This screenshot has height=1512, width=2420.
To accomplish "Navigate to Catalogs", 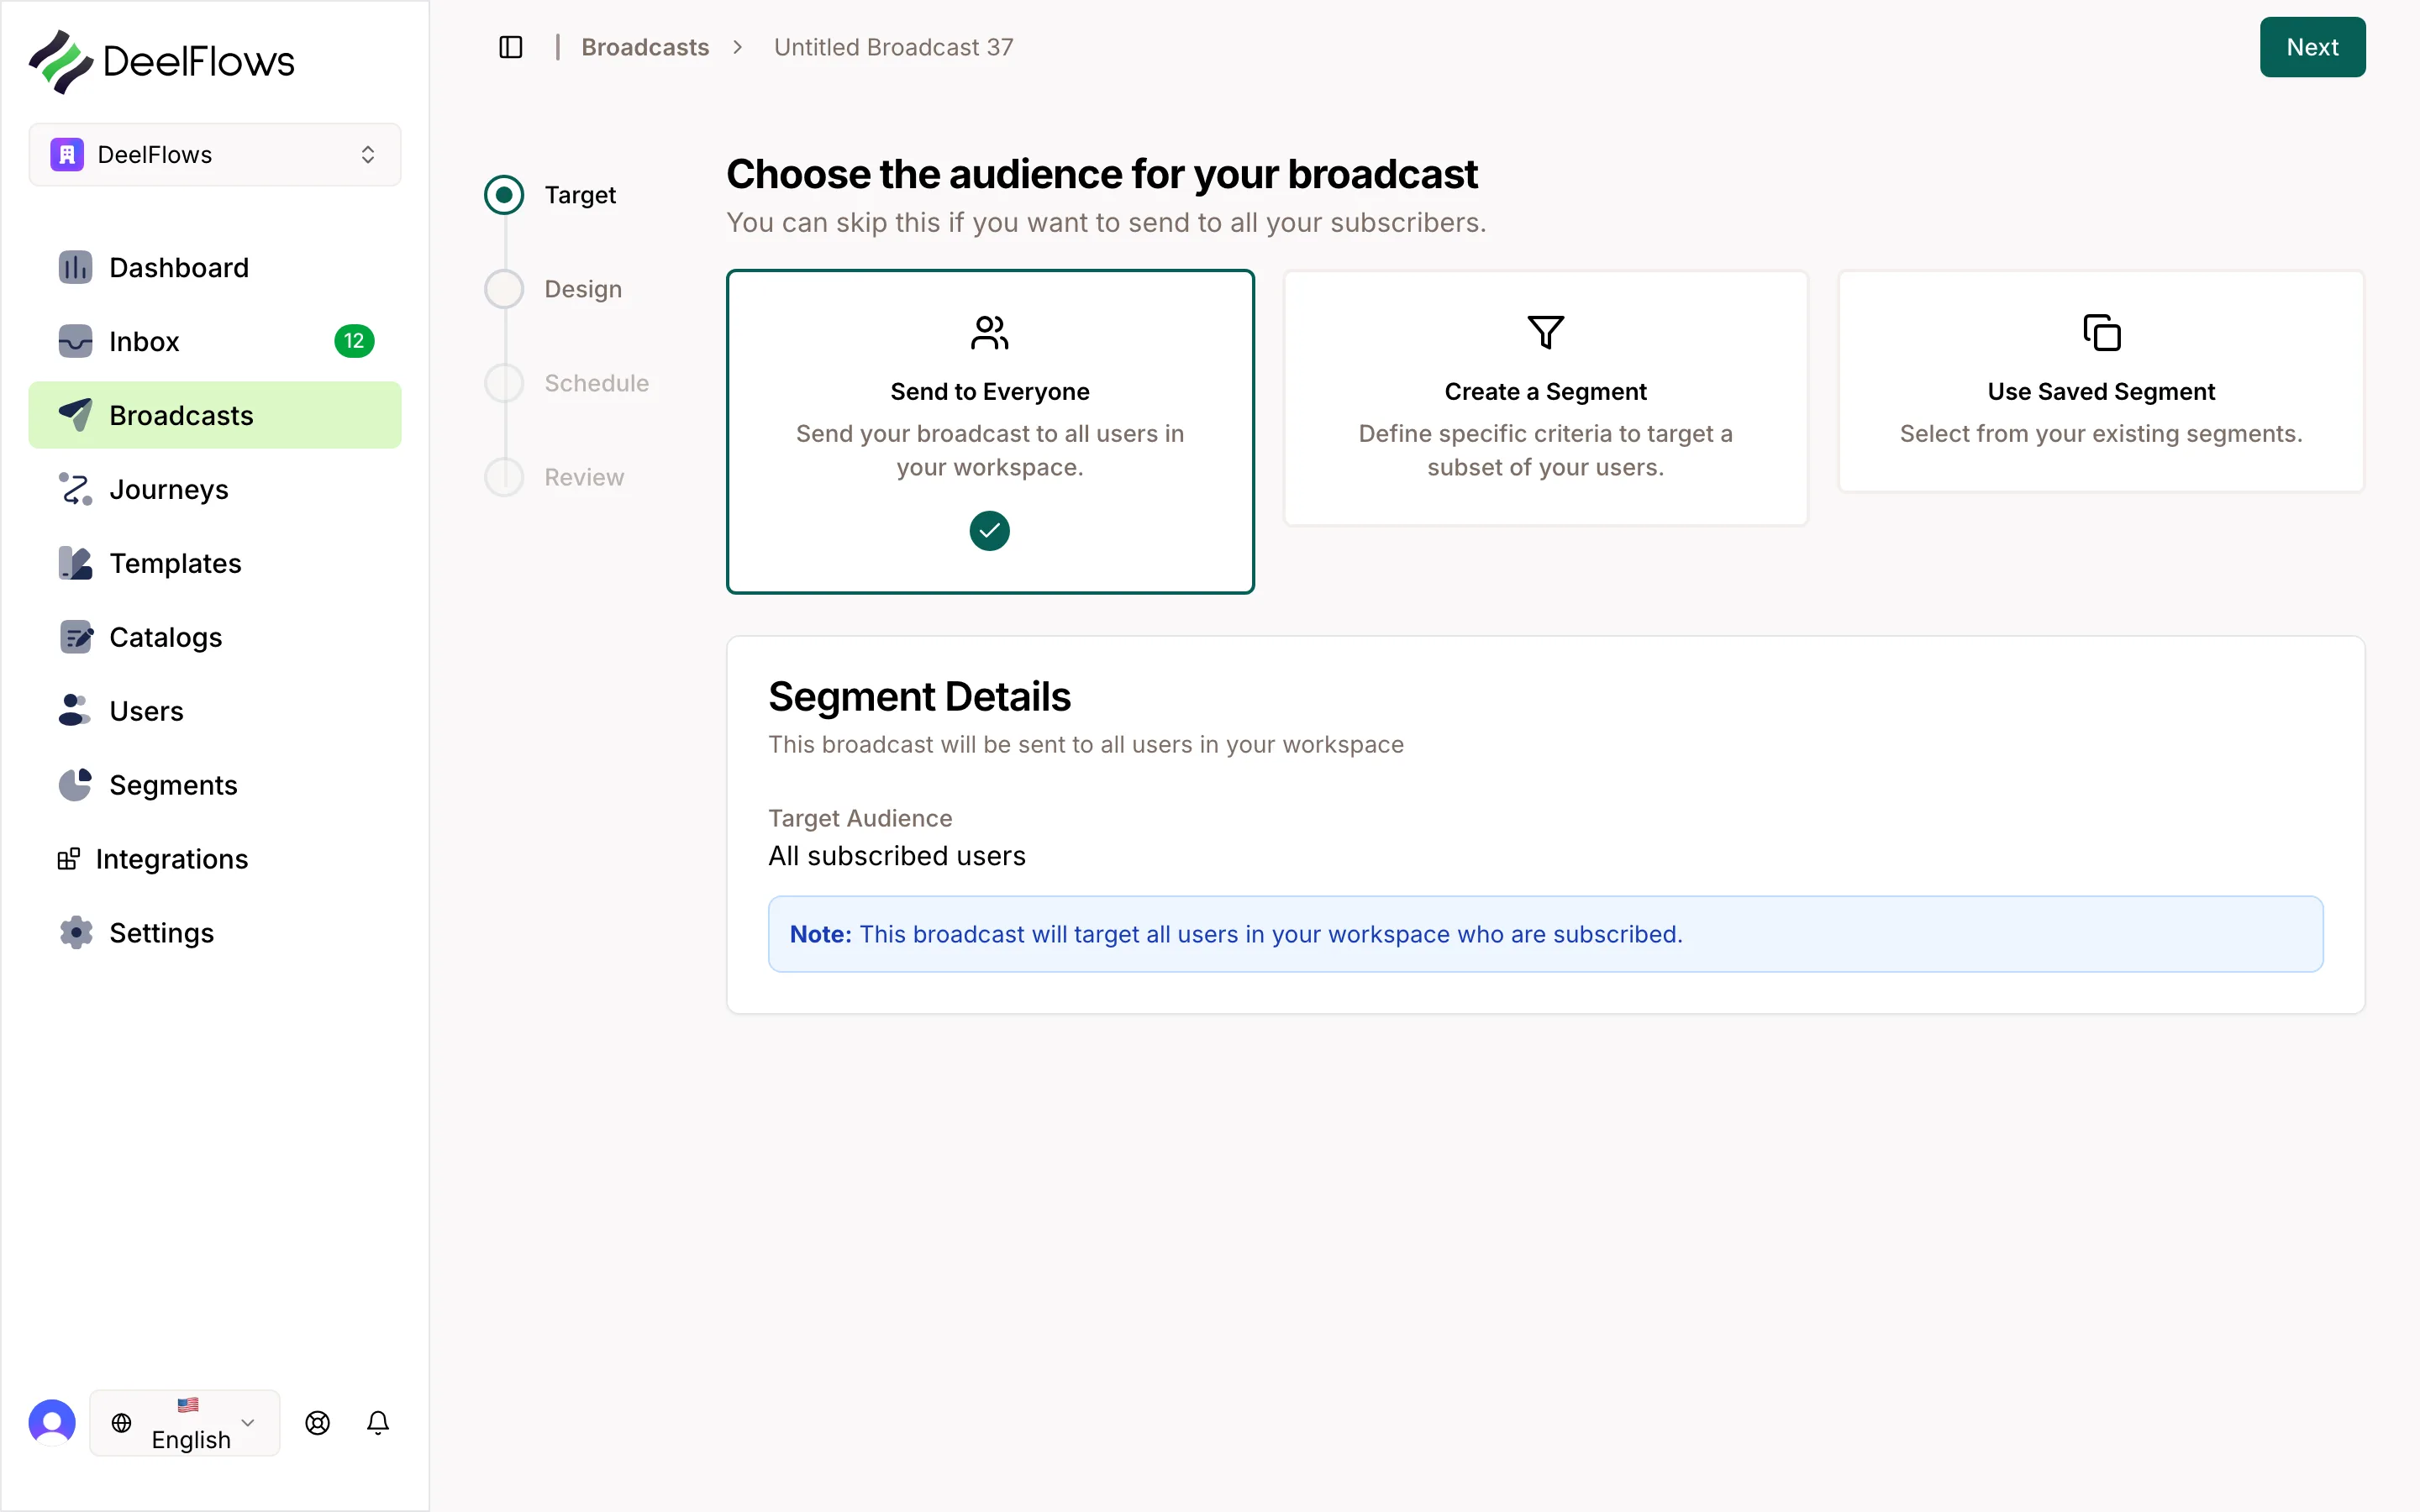I will click(215, 637).
